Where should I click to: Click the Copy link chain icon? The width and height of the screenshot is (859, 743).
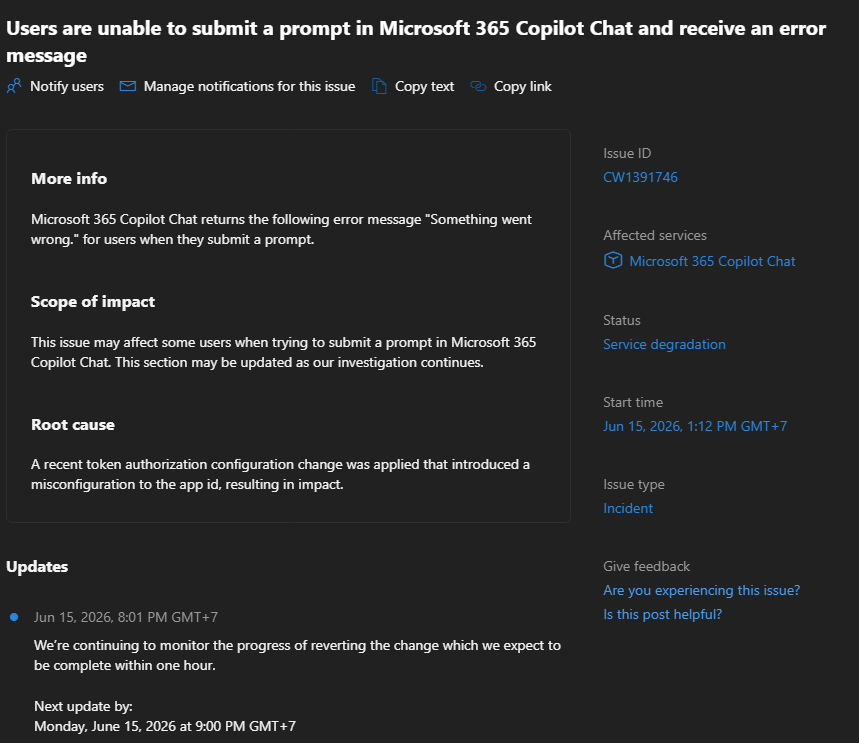[x=478, y=86]
